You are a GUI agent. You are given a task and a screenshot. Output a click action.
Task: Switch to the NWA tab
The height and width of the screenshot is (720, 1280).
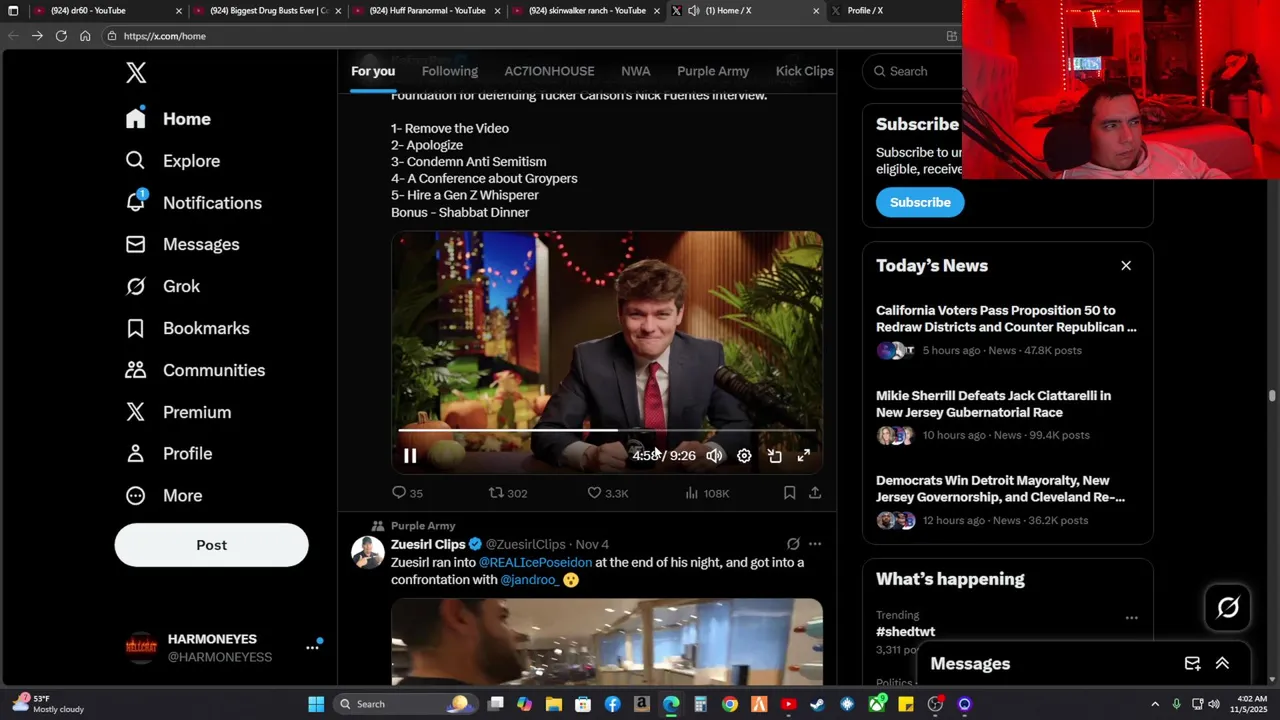point(636,71)
